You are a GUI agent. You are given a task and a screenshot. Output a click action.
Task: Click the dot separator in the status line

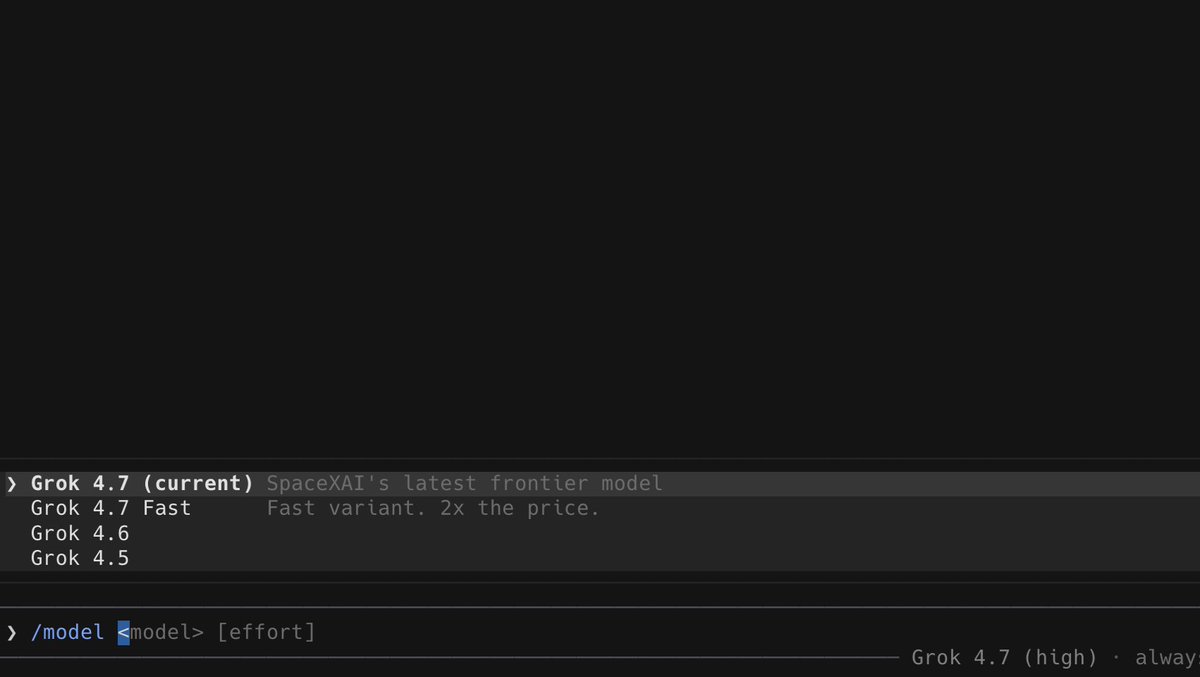coord(1116,658)
